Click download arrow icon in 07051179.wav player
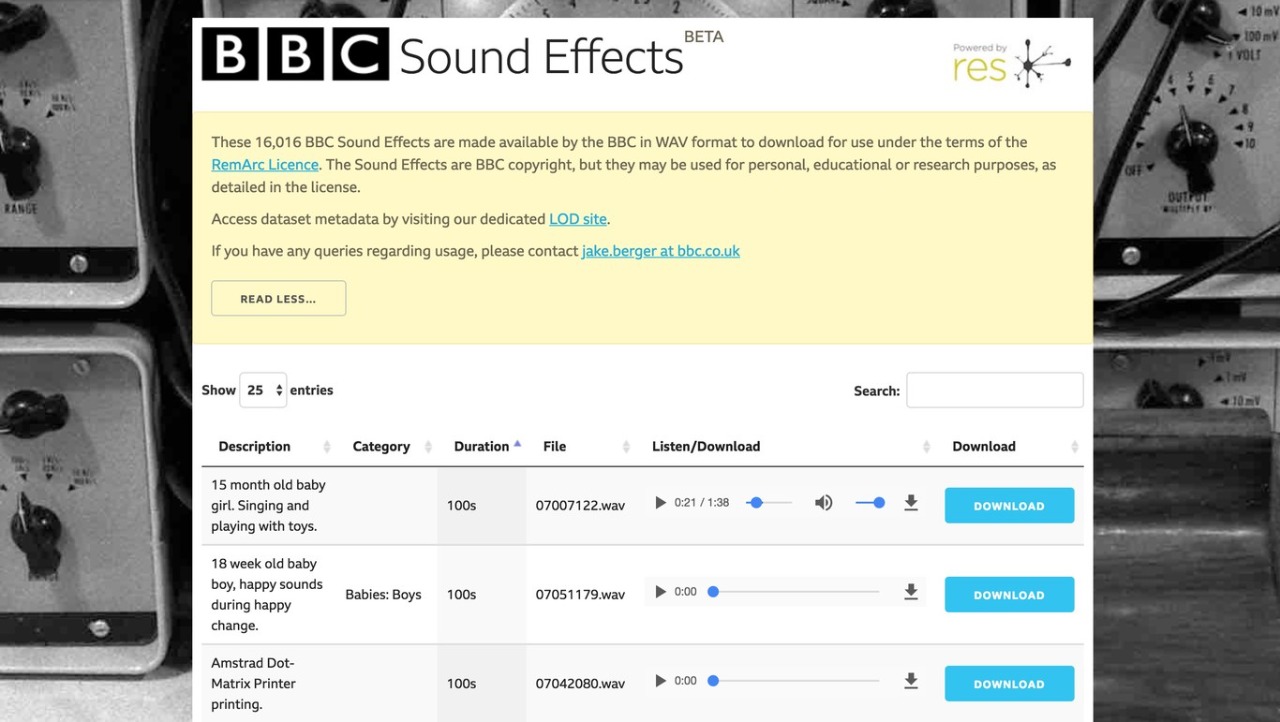1280x722 pixels. coord(911,592)
